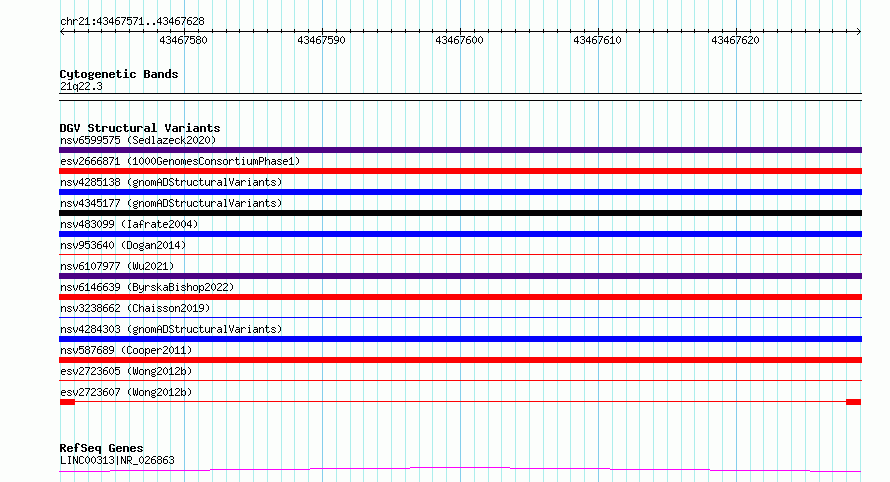The width and height of the screenshot is (890, 482).
Task: Click the red bar under nsv587689
Action: [x=460, y=360]
